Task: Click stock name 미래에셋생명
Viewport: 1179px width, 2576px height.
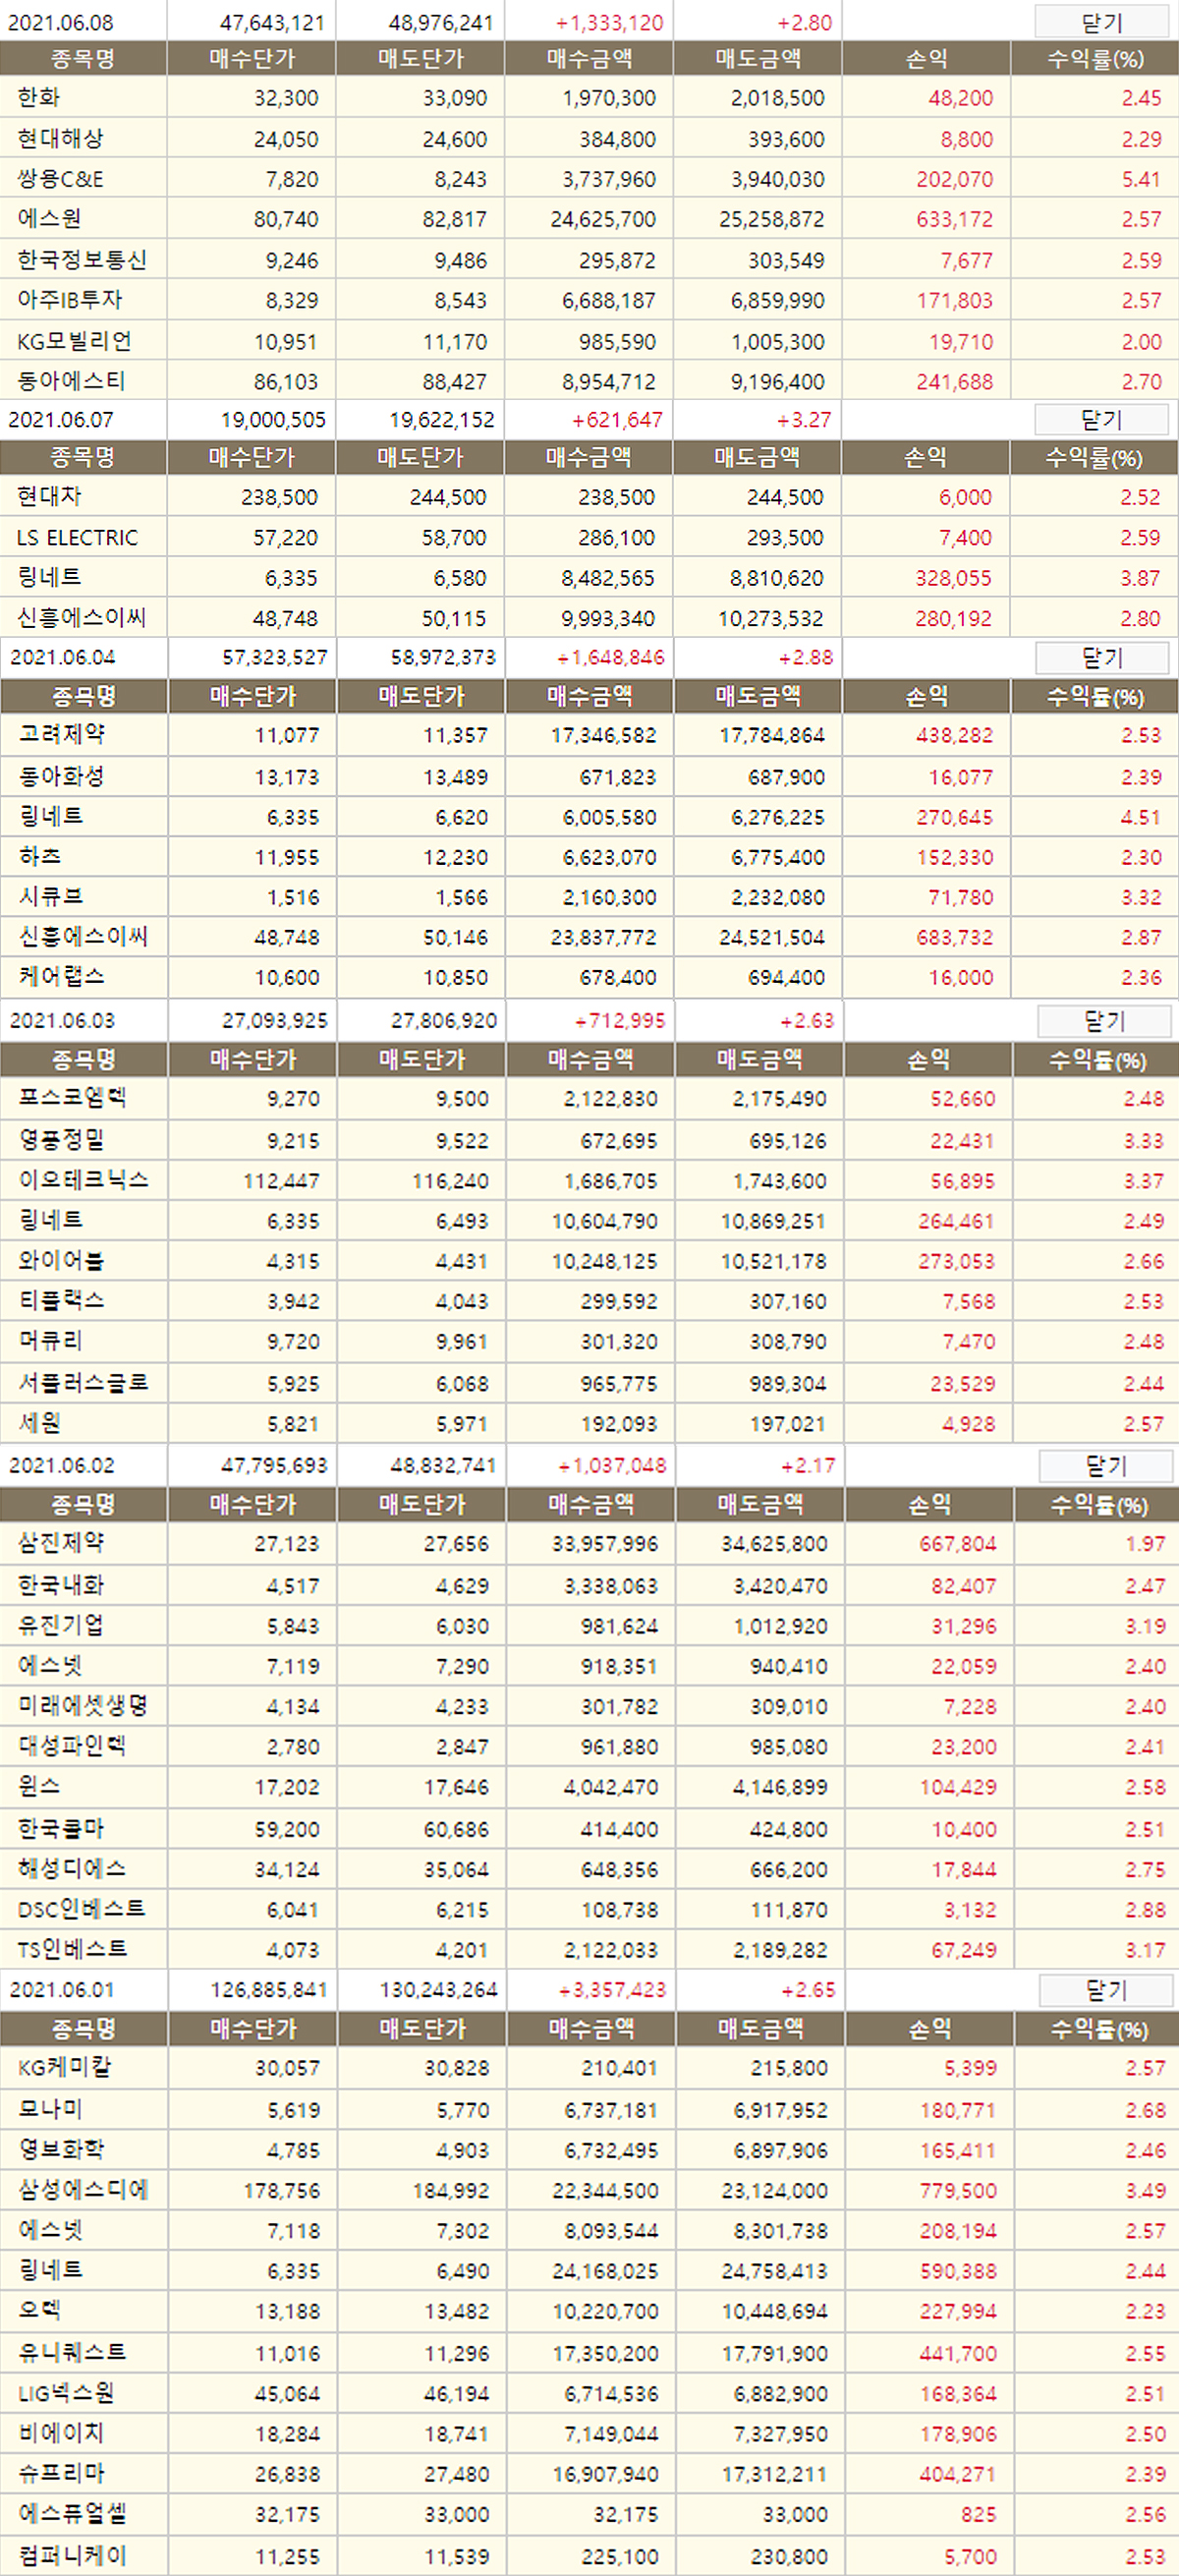Action: (83, 1706)
